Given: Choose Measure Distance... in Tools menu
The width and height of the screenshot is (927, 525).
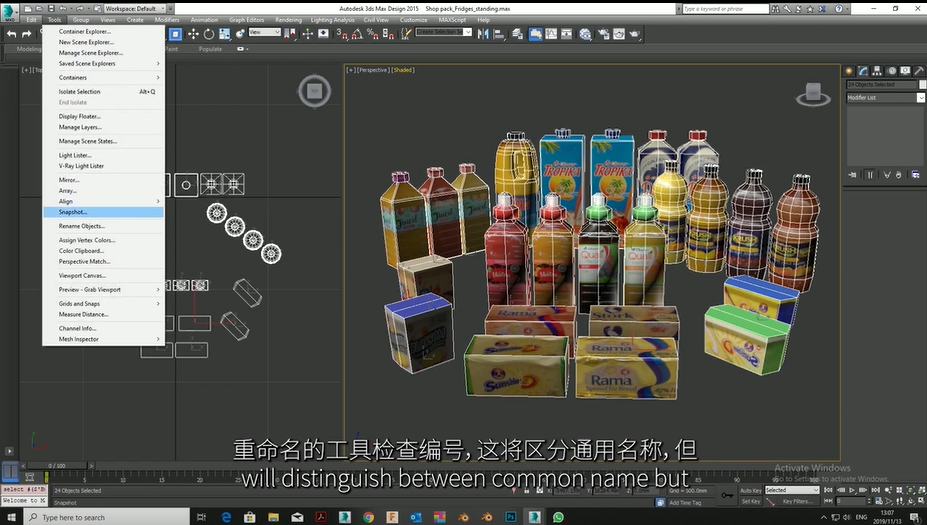Looking at the screenshot, I should point(103,314).
